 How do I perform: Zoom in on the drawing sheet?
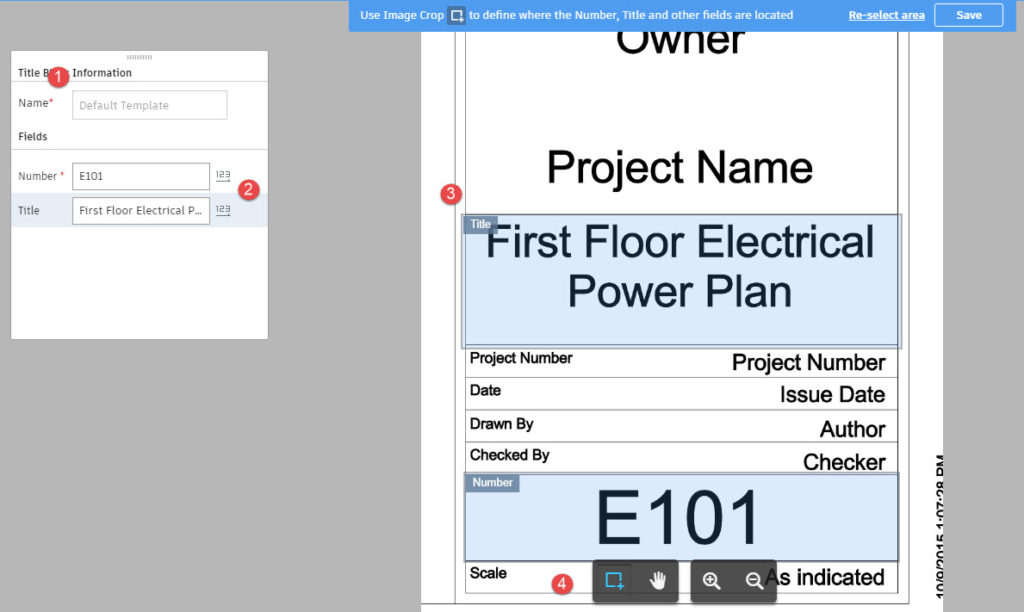pos(712,581)
